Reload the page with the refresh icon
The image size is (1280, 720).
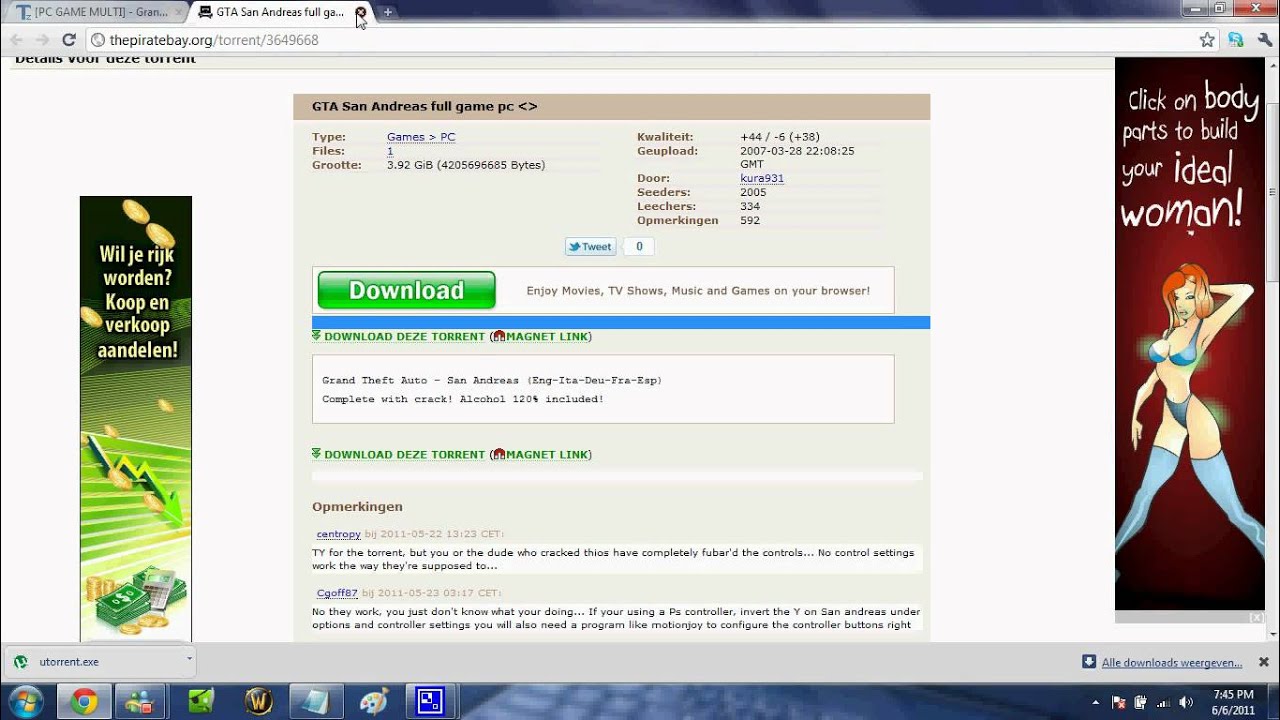coord(68,40)
